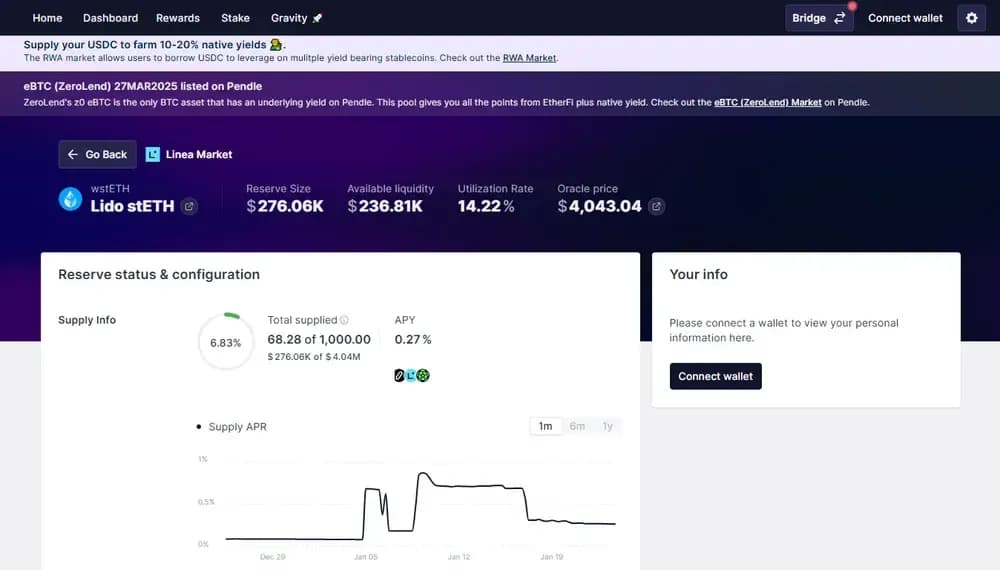Click the reward token icons under APY
This screenshot has width=1000, height=570.
412,376
